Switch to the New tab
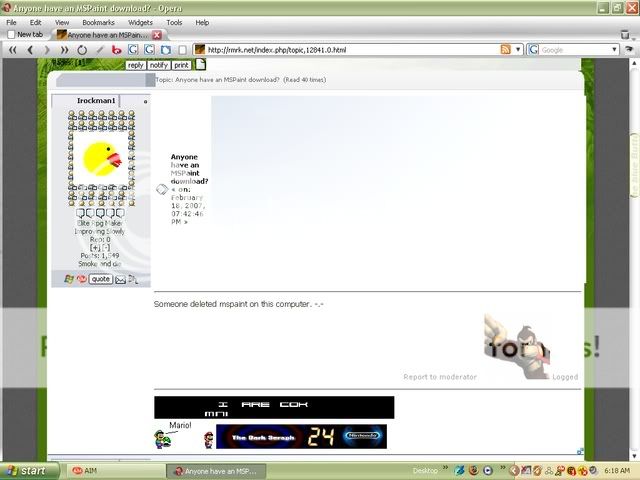The width and height of the screenshot is (640, 480). (x=24, y=35)
